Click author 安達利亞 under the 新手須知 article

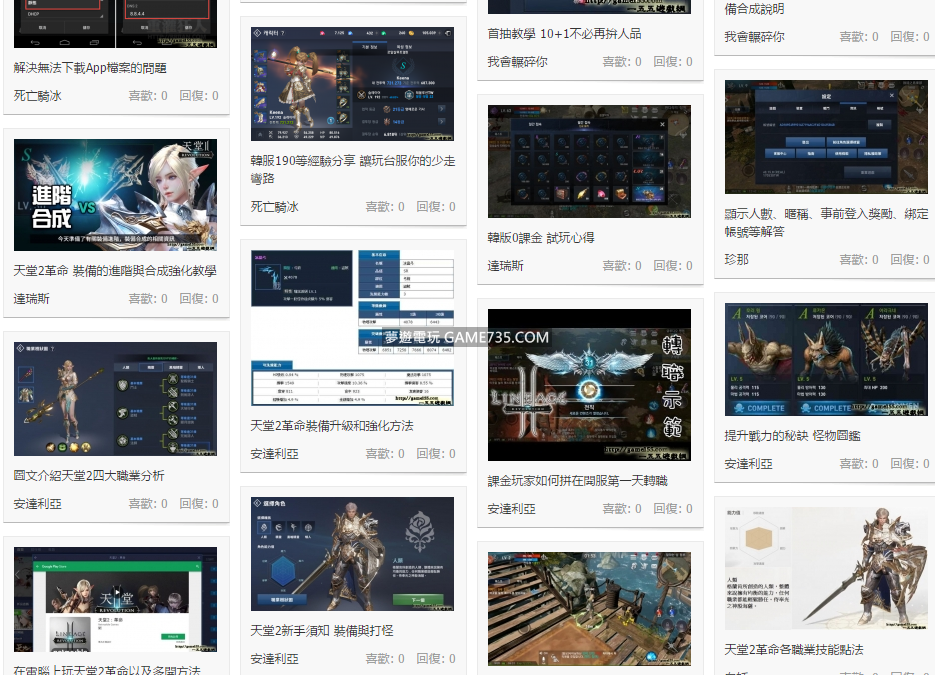[x=274, y=658]
